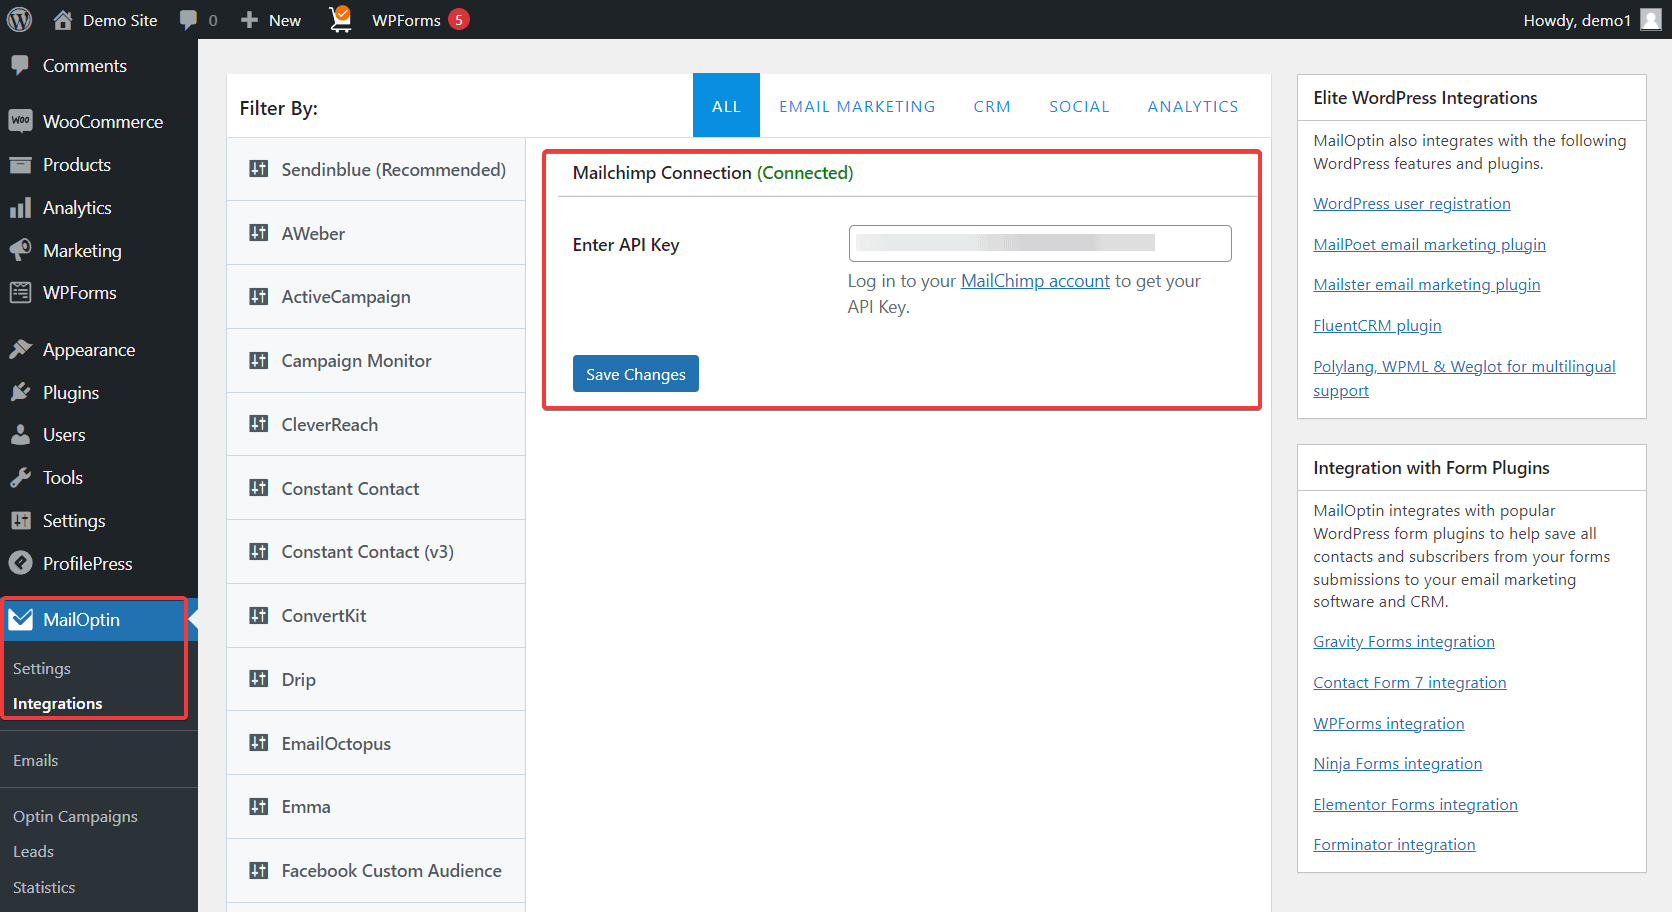The width and height of the screenshot is (1672, 912).
Task: Open WPForms in the admin bar
Action: coord(420,20)
